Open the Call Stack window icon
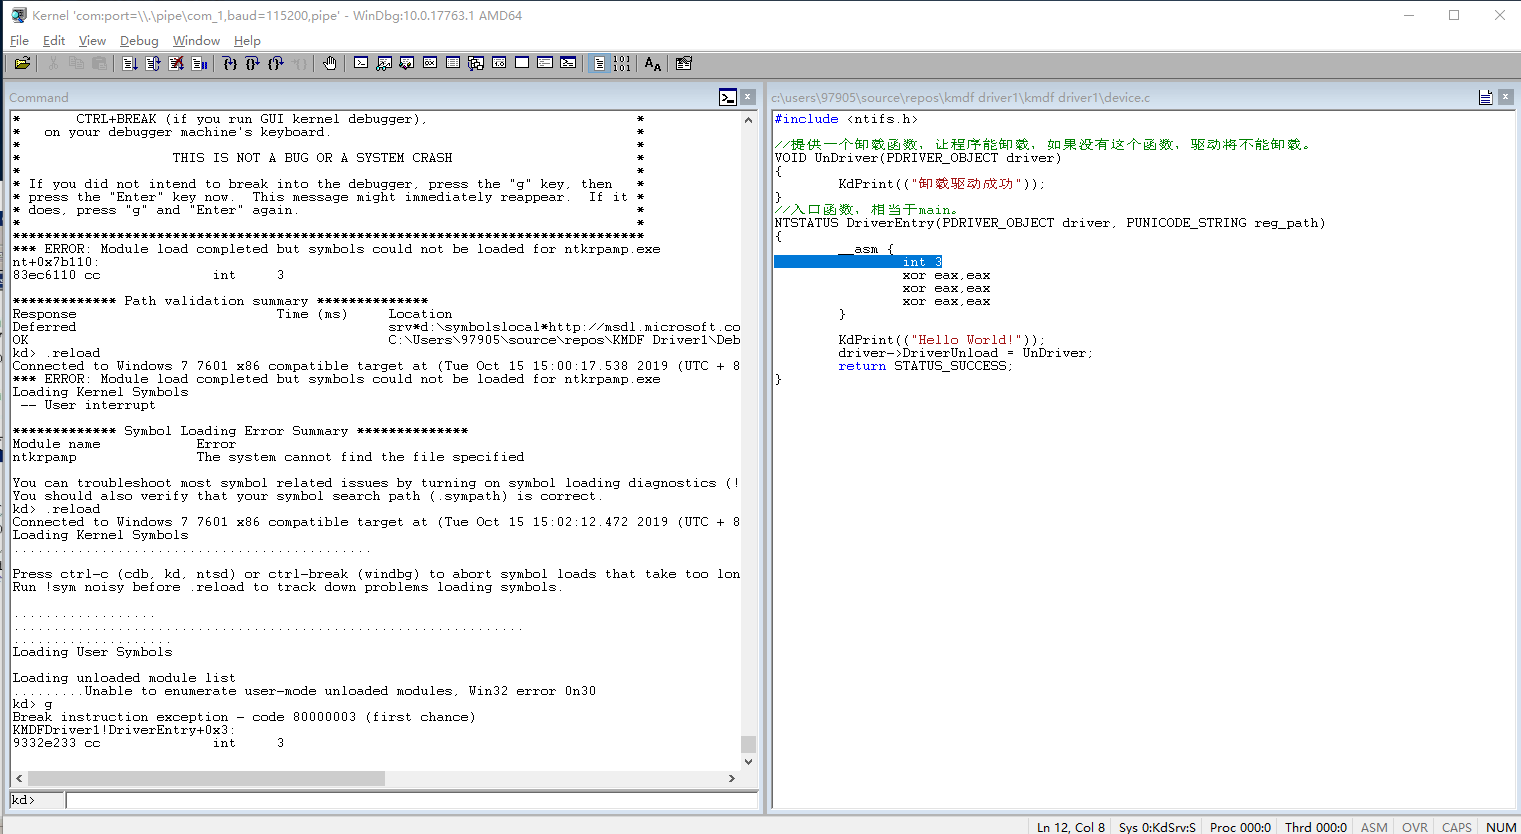The image size is (1521, 834). click(476, 63)
